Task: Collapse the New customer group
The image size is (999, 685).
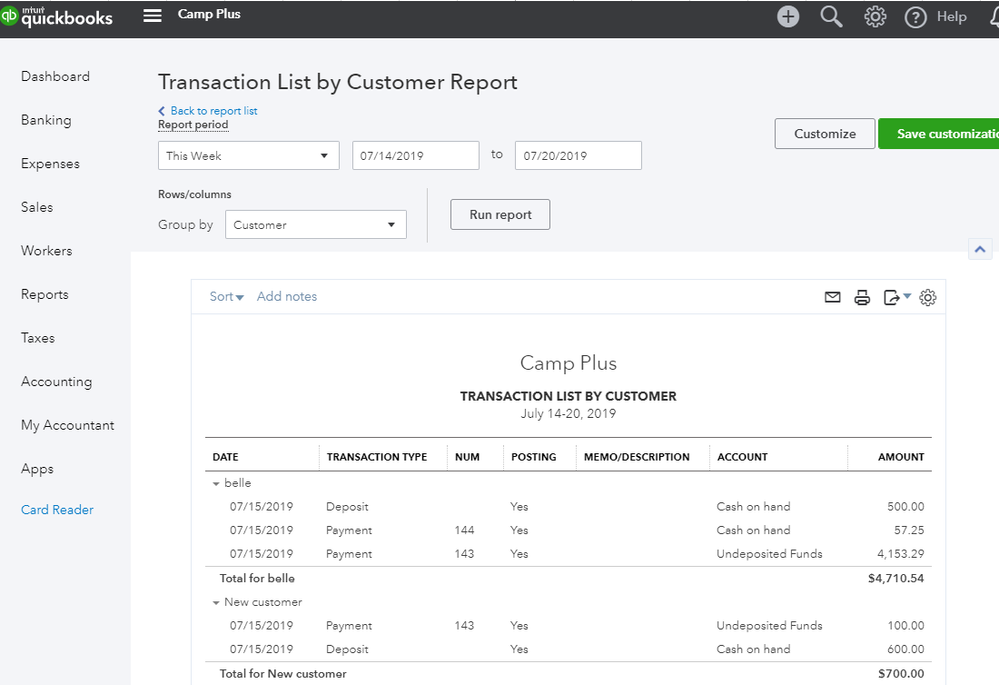Action: click(216, 603)
